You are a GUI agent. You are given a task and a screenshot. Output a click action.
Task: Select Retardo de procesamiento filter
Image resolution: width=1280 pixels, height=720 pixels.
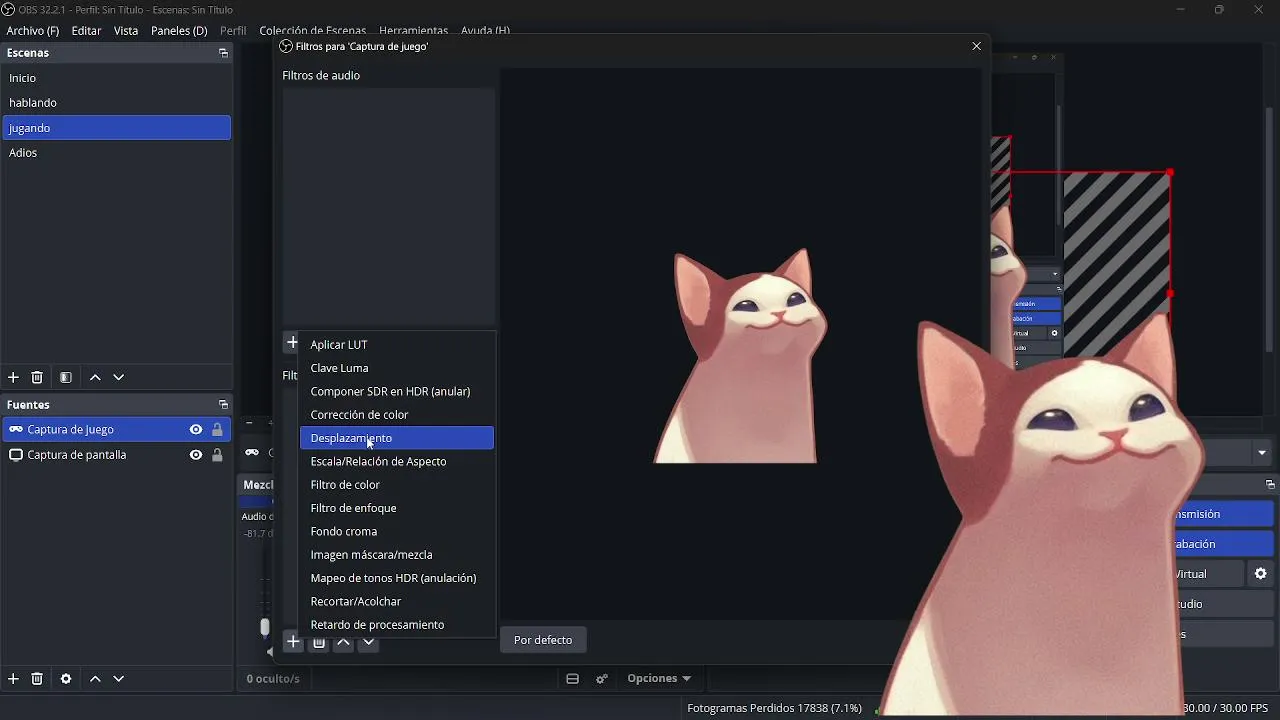point(397,625)
